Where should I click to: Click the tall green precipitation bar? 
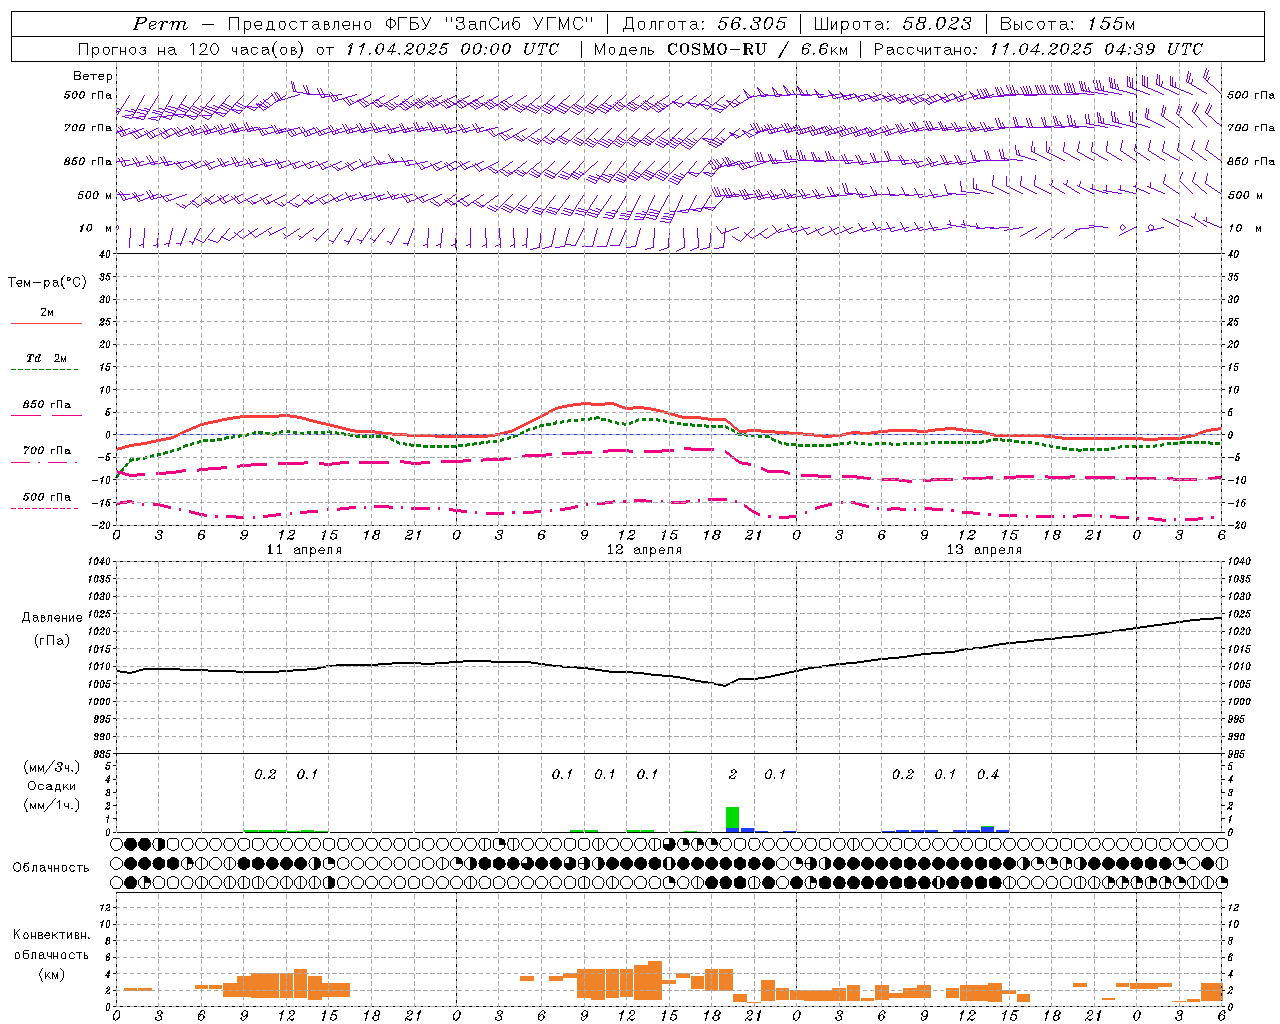[733, 817]
